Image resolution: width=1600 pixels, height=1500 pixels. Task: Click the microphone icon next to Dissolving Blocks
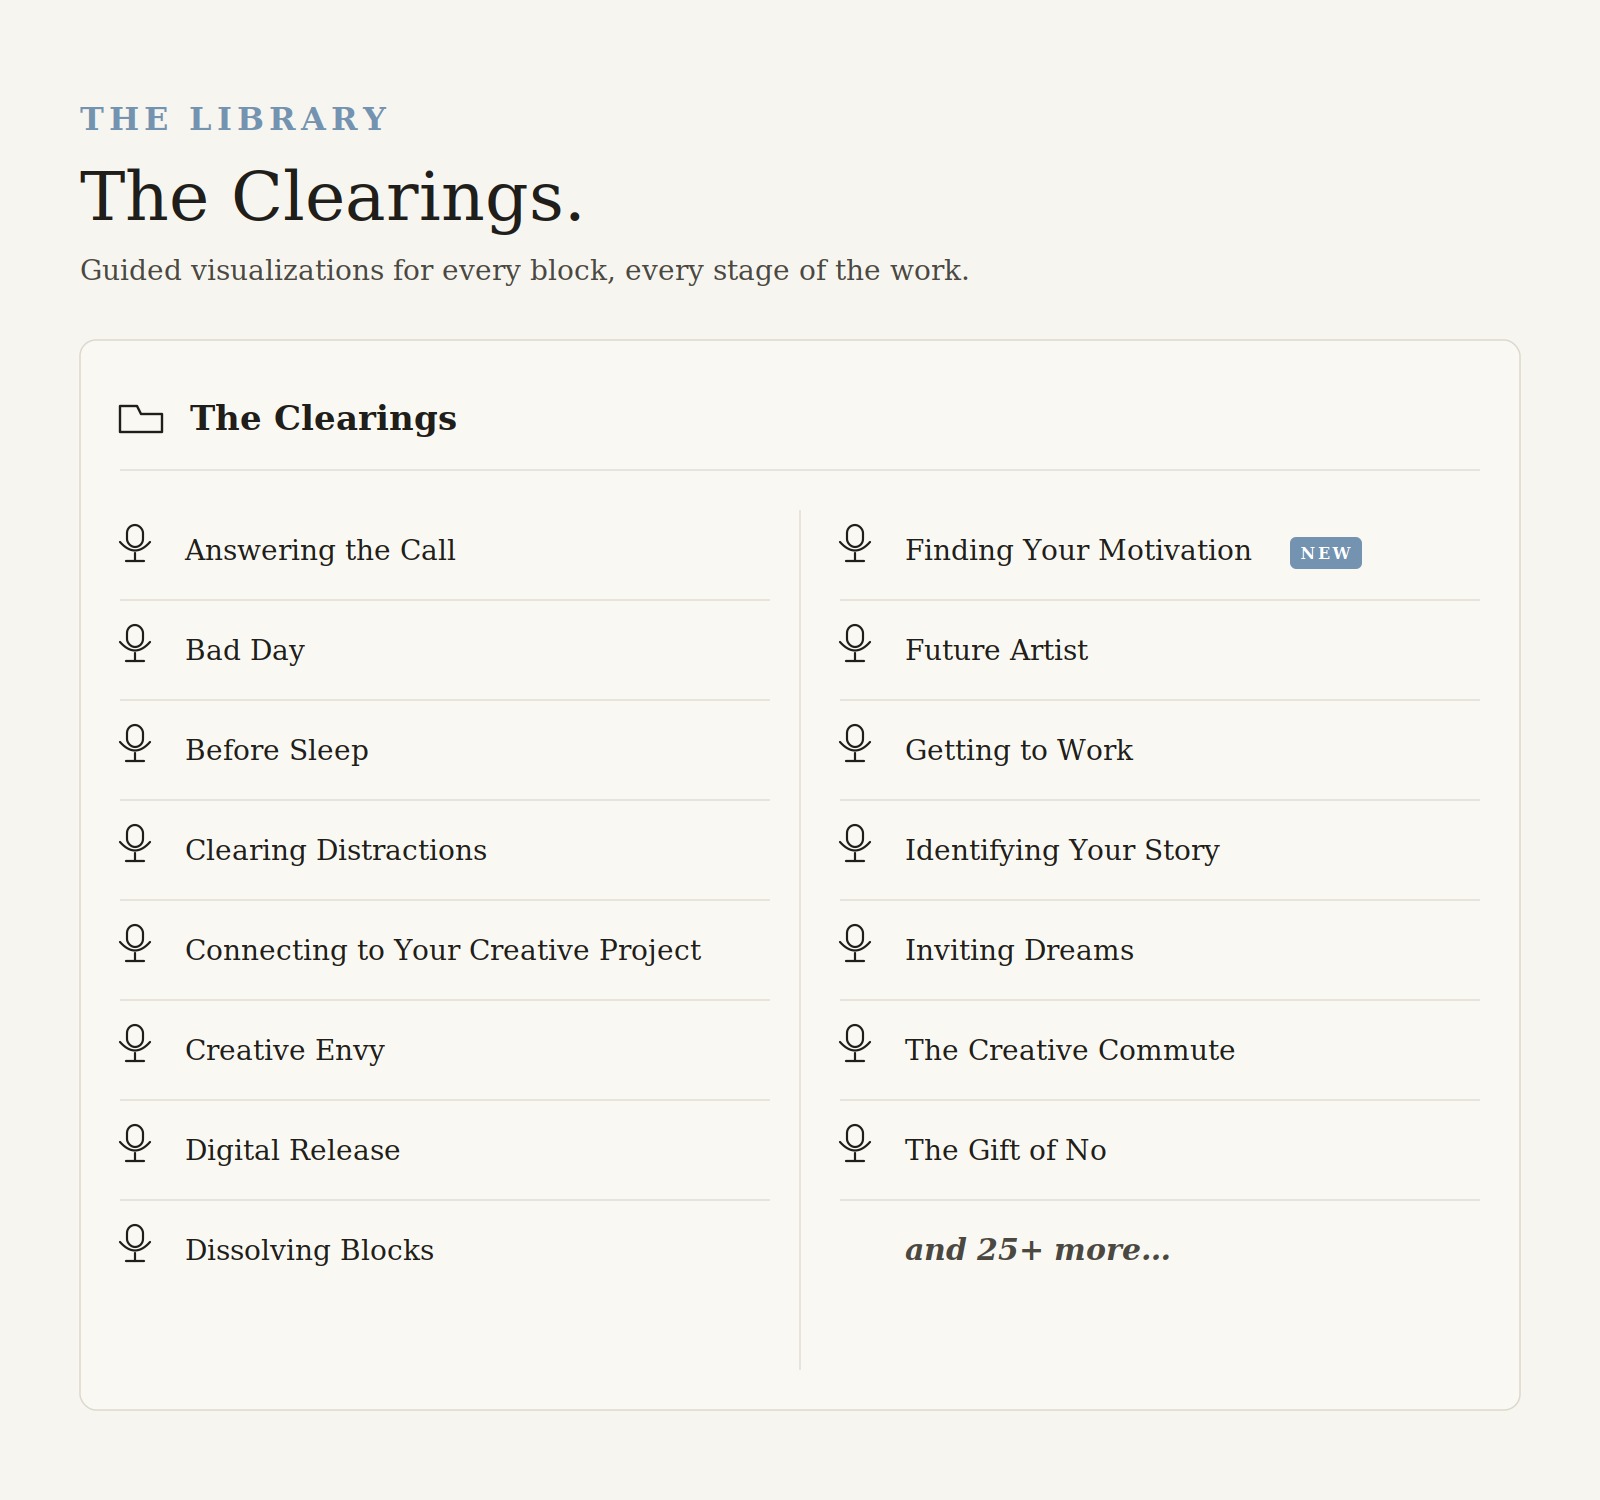click(135, 1244)
